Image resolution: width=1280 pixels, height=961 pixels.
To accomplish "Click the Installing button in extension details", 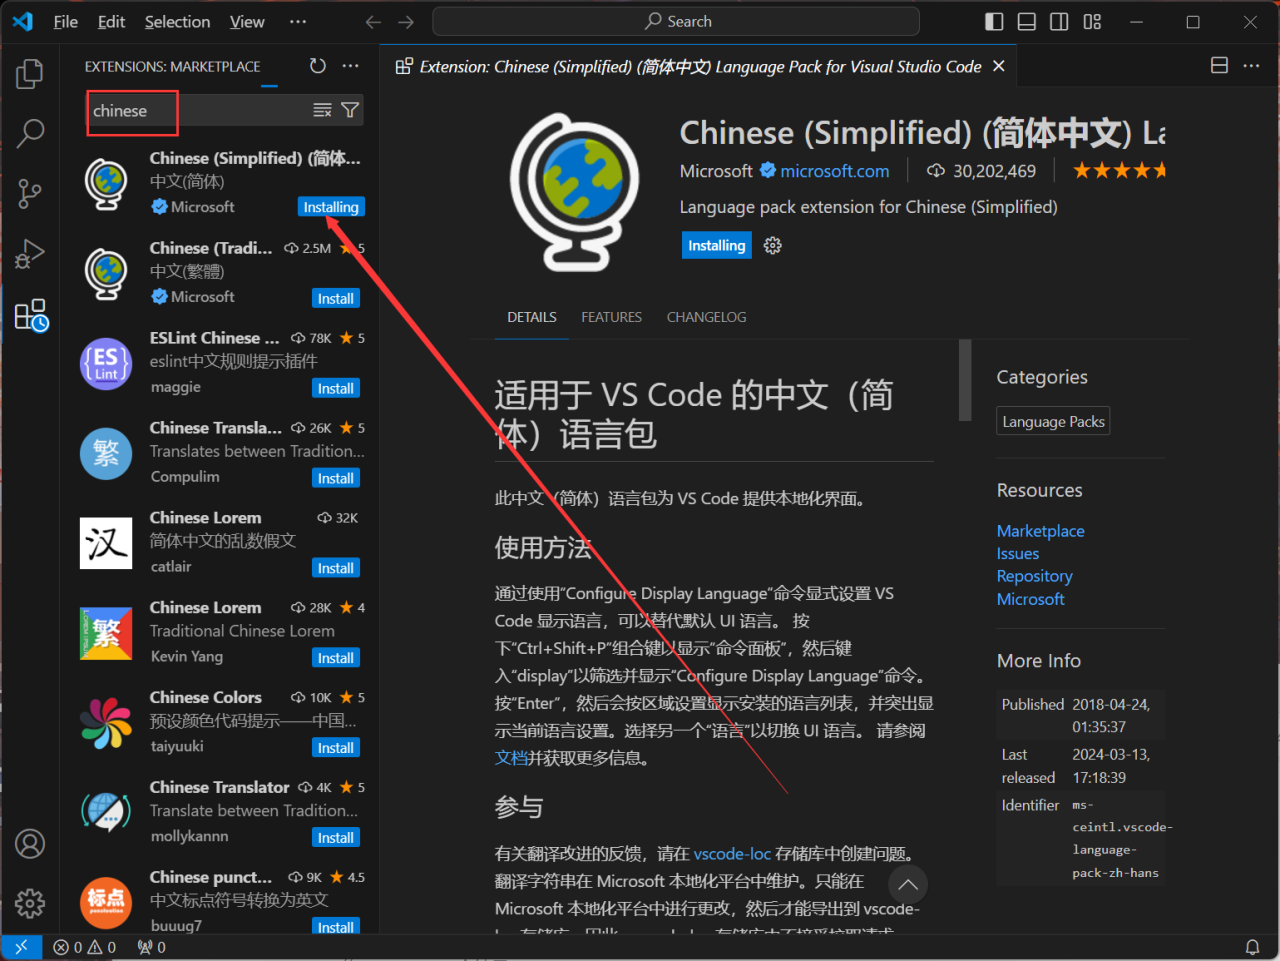I will 717,246.
